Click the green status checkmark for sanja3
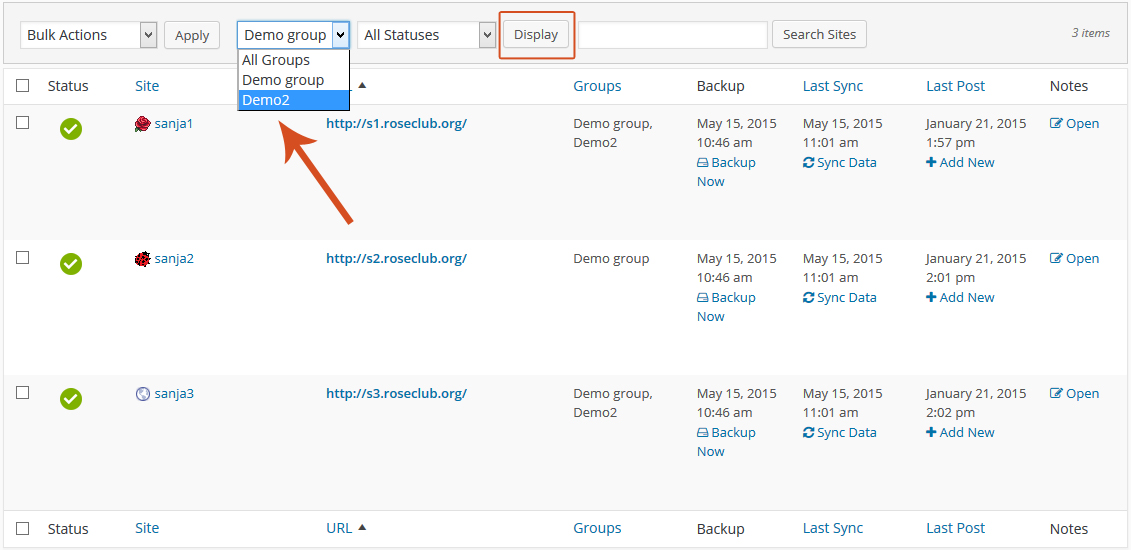 (71, 399)
